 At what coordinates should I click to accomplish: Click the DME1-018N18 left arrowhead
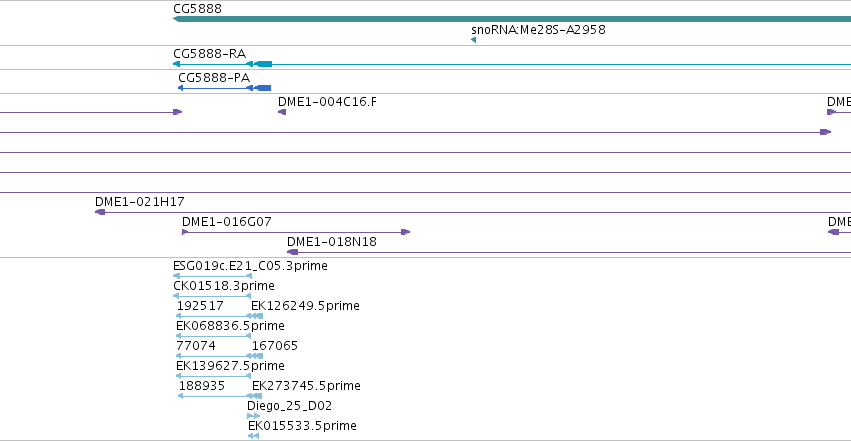click(x=293, y=252)
